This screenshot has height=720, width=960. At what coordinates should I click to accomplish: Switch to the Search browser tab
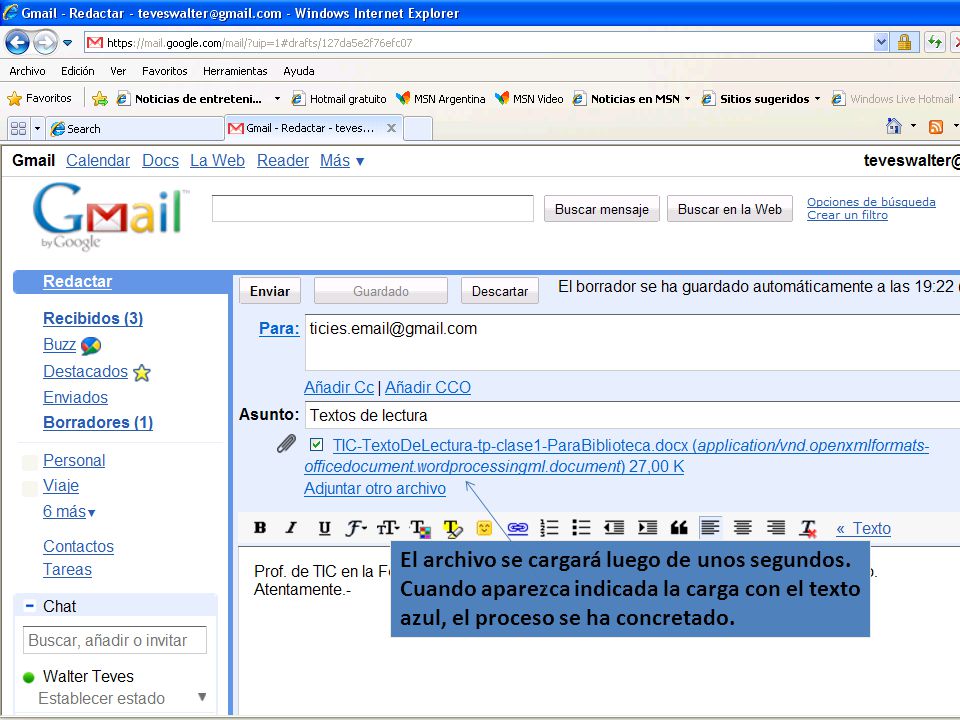(136, 129)
